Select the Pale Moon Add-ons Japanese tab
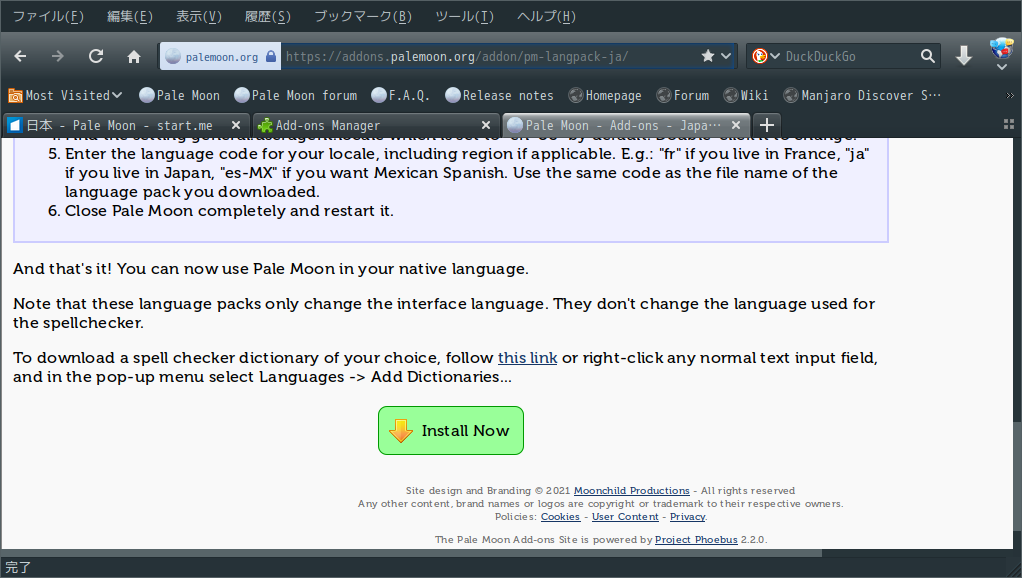 [x=626, y=125]
